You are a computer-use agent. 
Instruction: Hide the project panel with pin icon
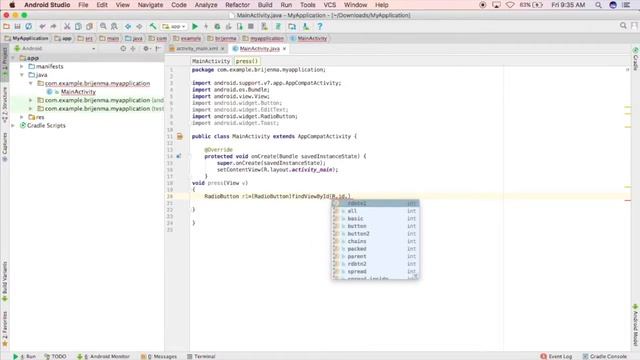tap(158, 48)
